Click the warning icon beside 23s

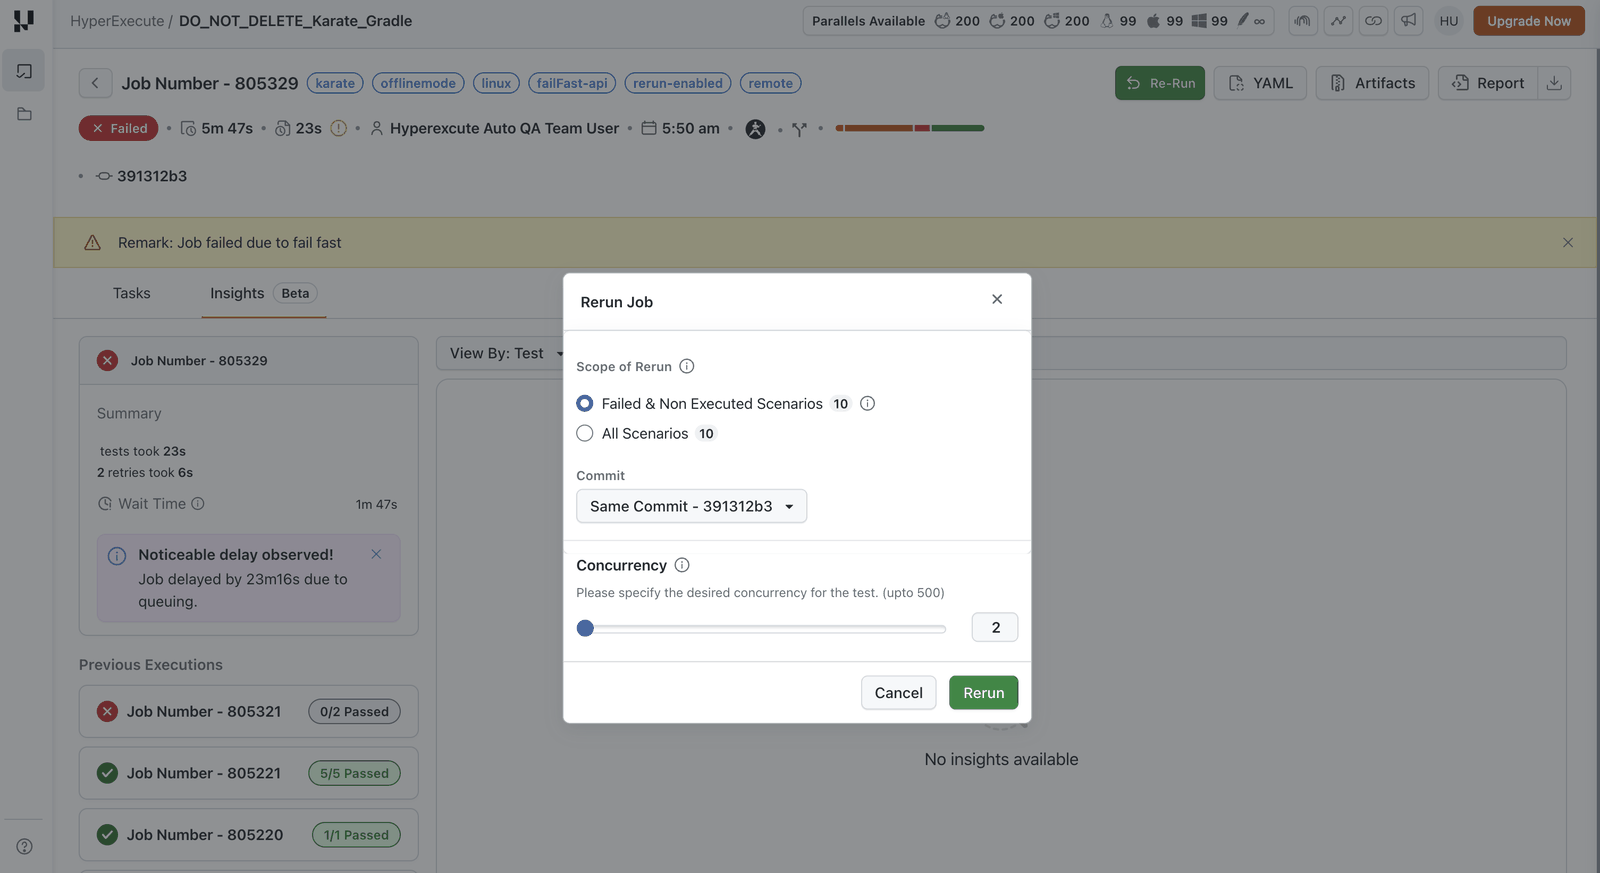(x=338, y=128)
